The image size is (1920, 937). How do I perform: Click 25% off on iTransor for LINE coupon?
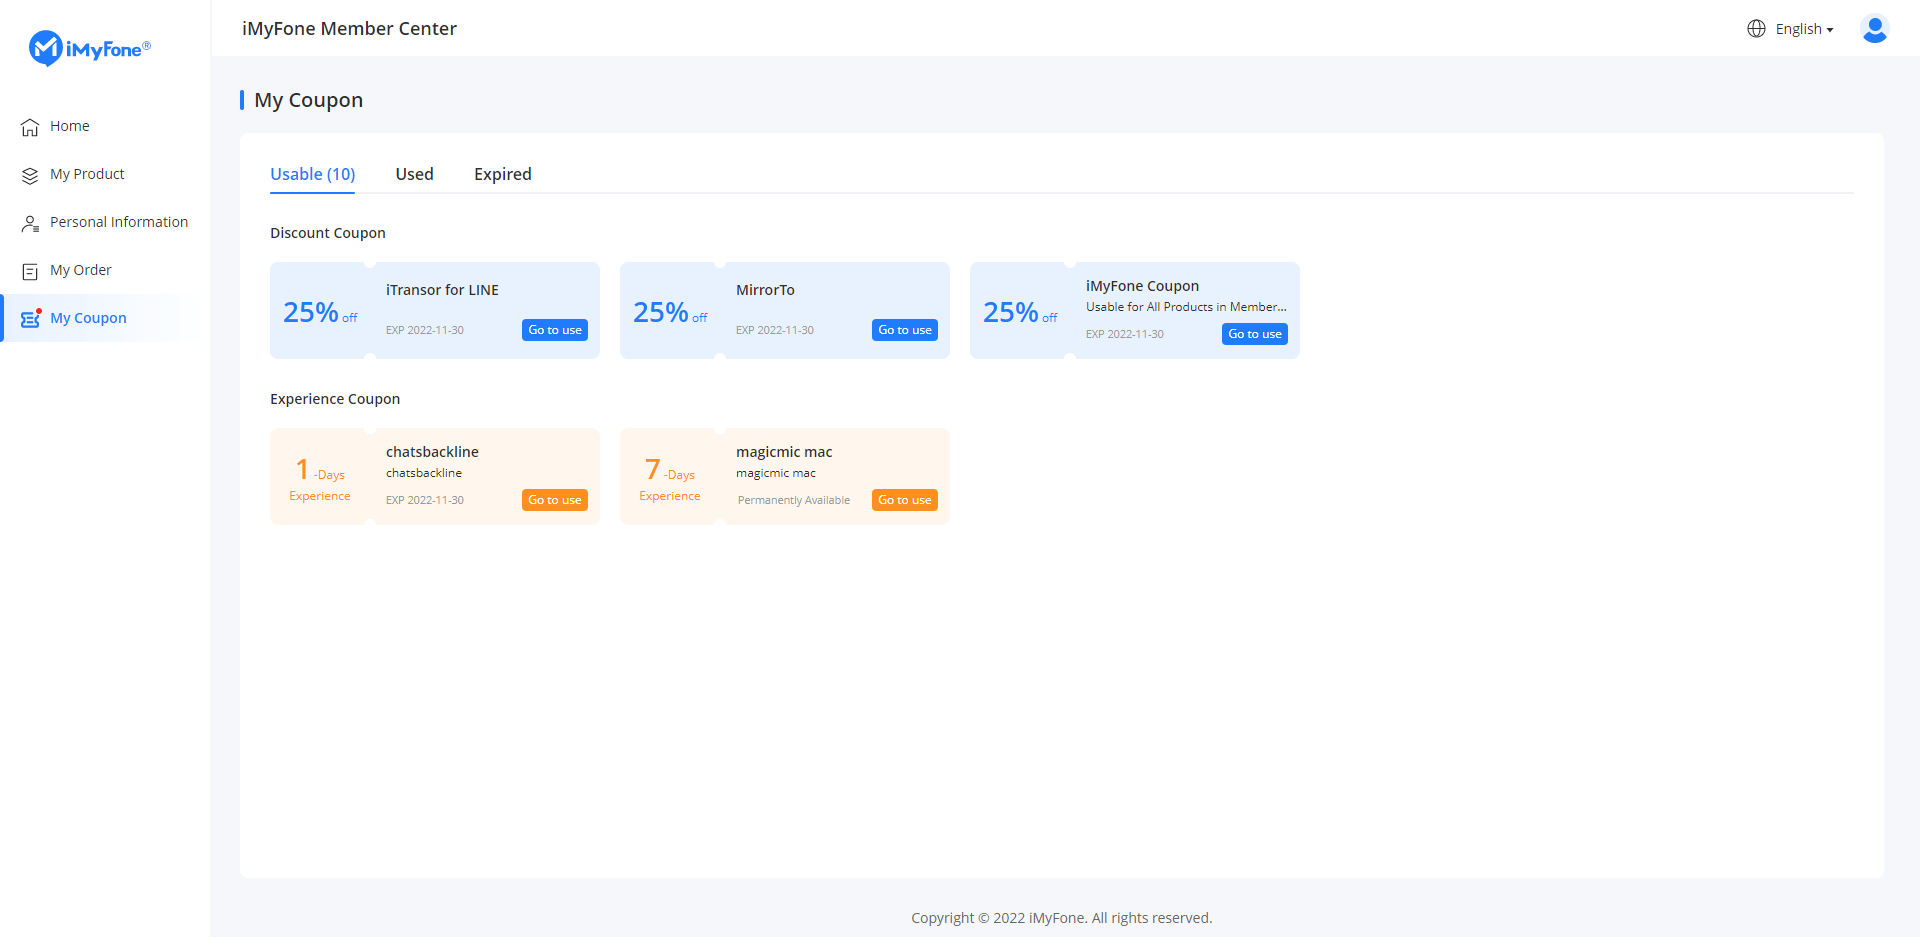click(320, 312)
